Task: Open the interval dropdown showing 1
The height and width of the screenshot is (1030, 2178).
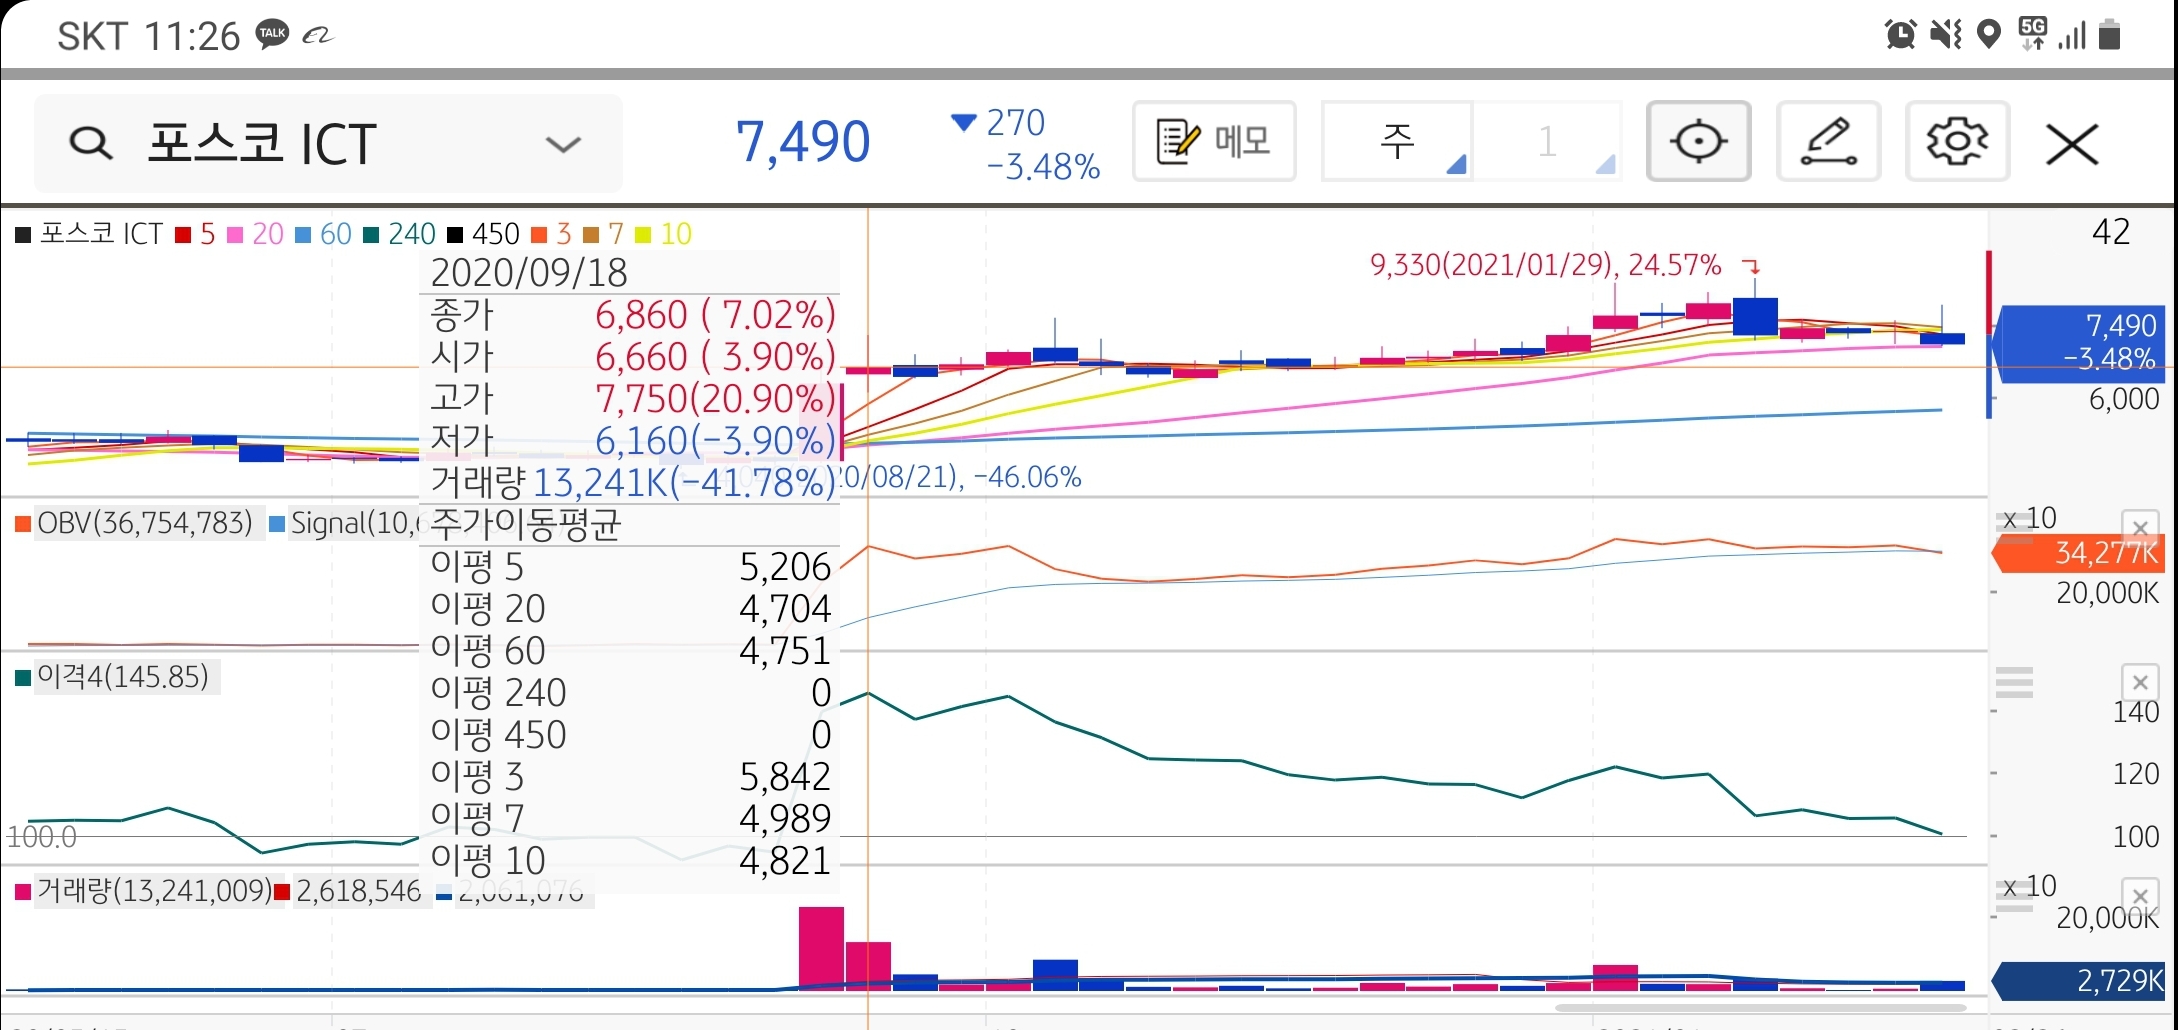Action: (x=1547, y=141)
